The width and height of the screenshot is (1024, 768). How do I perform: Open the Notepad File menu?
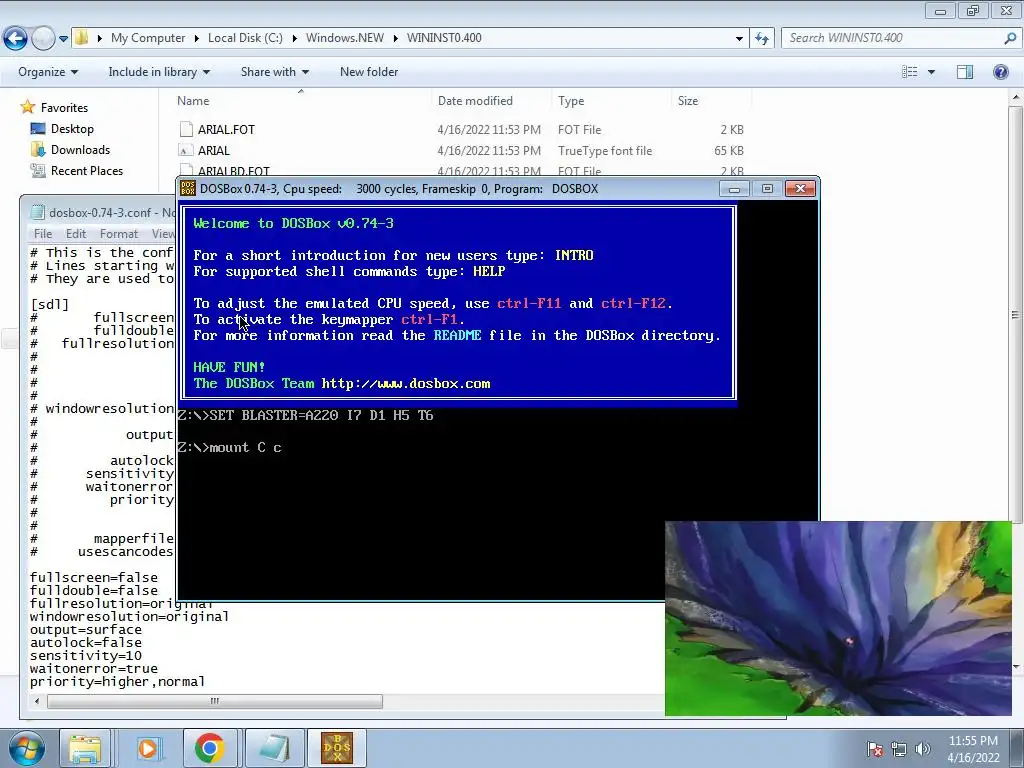point(43,233)
